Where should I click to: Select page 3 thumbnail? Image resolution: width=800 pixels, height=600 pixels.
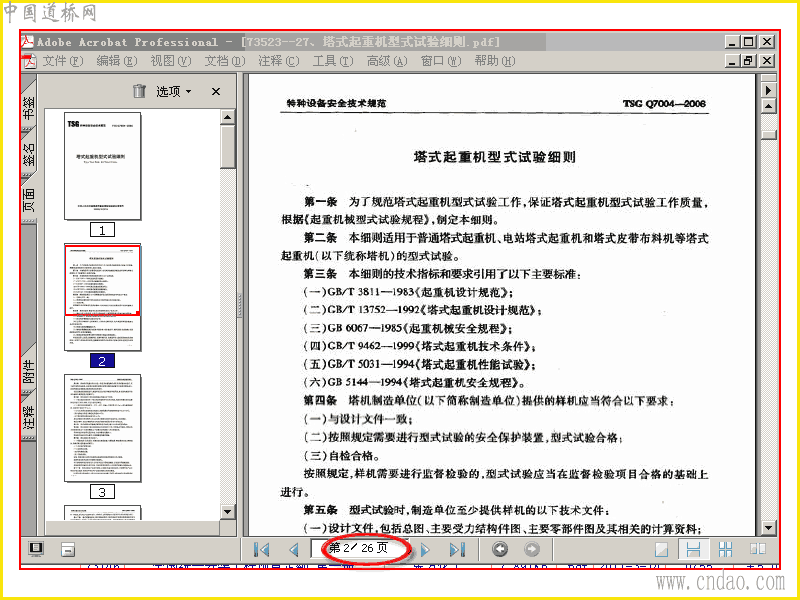click(x=103, y=429)
